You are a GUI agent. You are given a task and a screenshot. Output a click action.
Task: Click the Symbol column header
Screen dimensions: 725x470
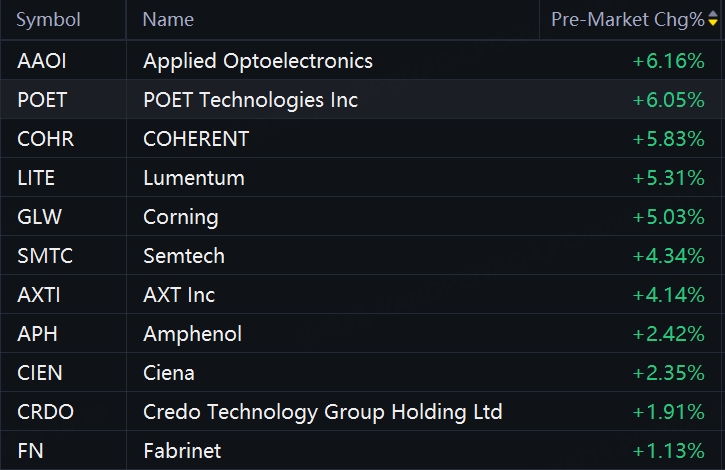(x=48, y=19)
